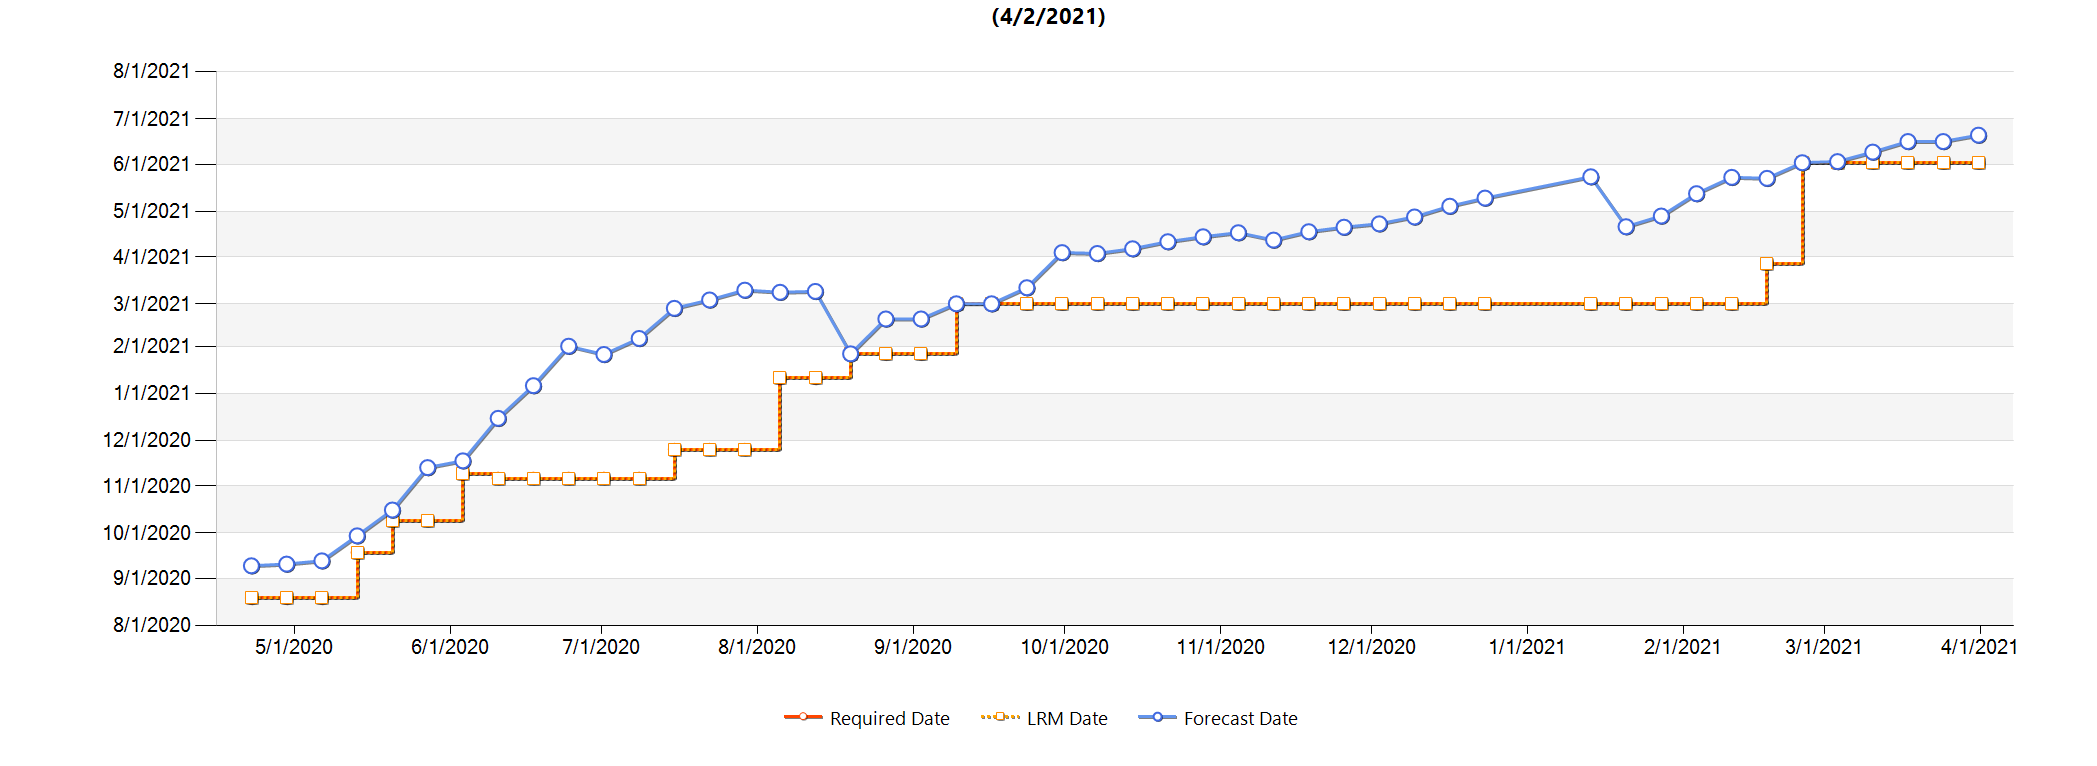The height and width of the screenshot is (766, 2097).
Task: Click the lone LRM marker stepped between 3/1/2021 and 6/1/2021 levels
Action: point(1767,264)
